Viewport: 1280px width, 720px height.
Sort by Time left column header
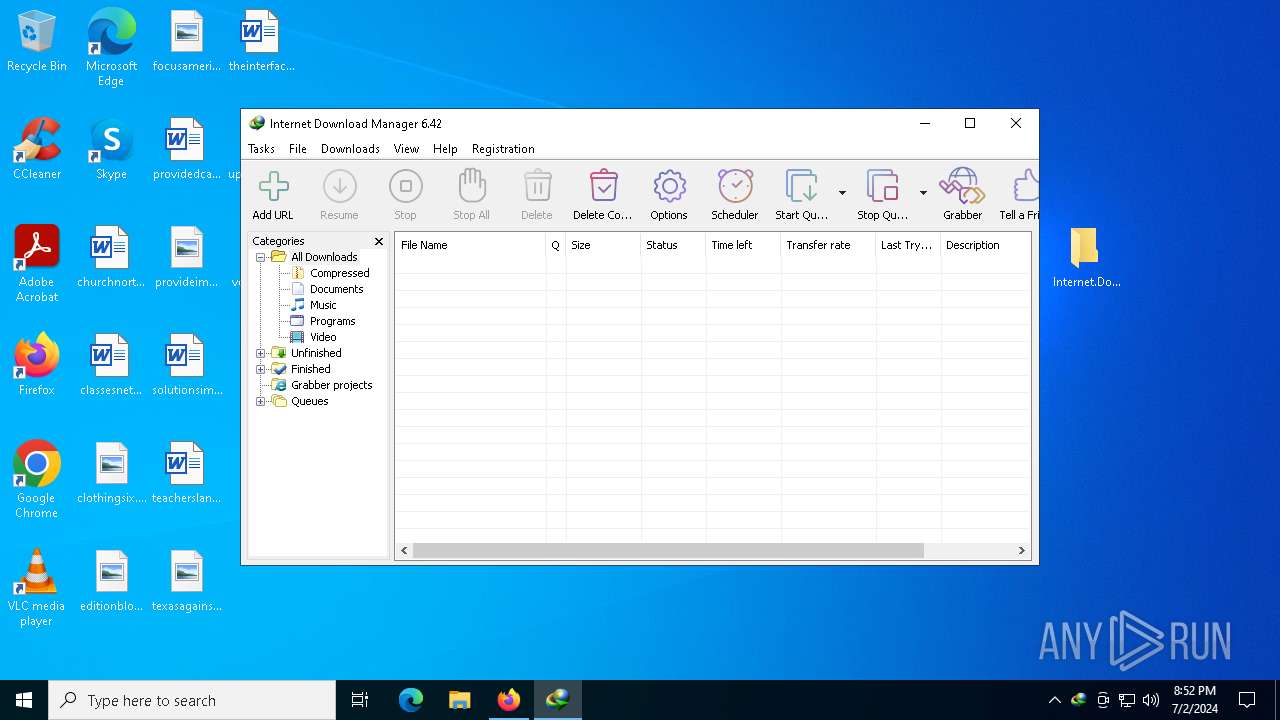coord(743,245)
